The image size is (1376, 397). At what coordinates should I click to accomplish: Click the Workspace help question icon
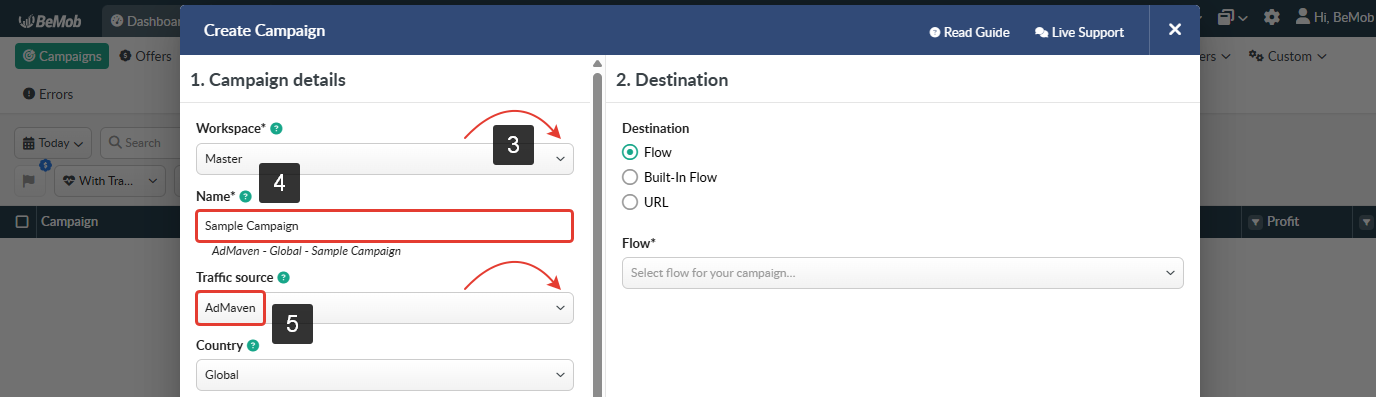click(x=276, y=129)
